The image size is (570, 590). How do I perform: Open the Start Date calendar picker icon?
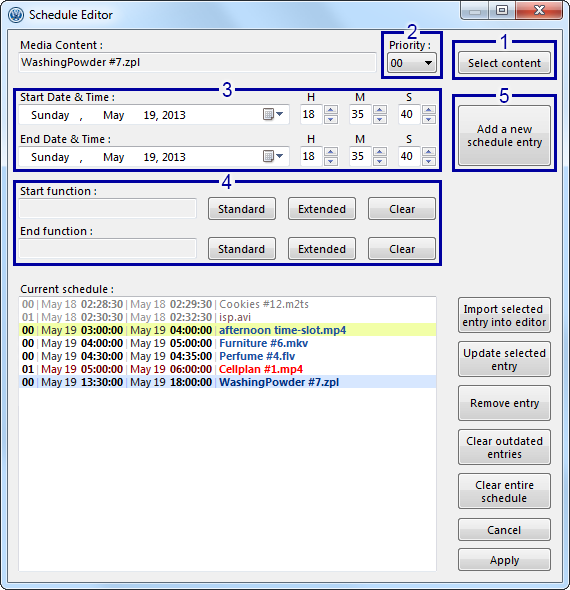pos(273,114)
